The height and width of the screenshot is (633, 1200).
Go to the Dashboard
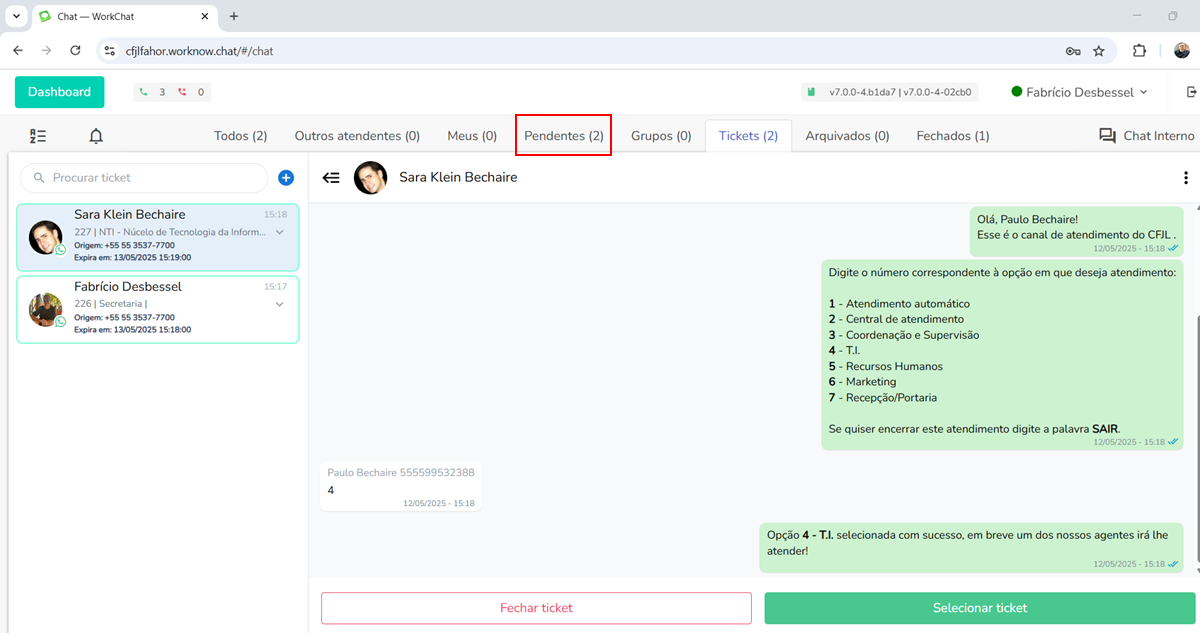[x=59, y=92]
